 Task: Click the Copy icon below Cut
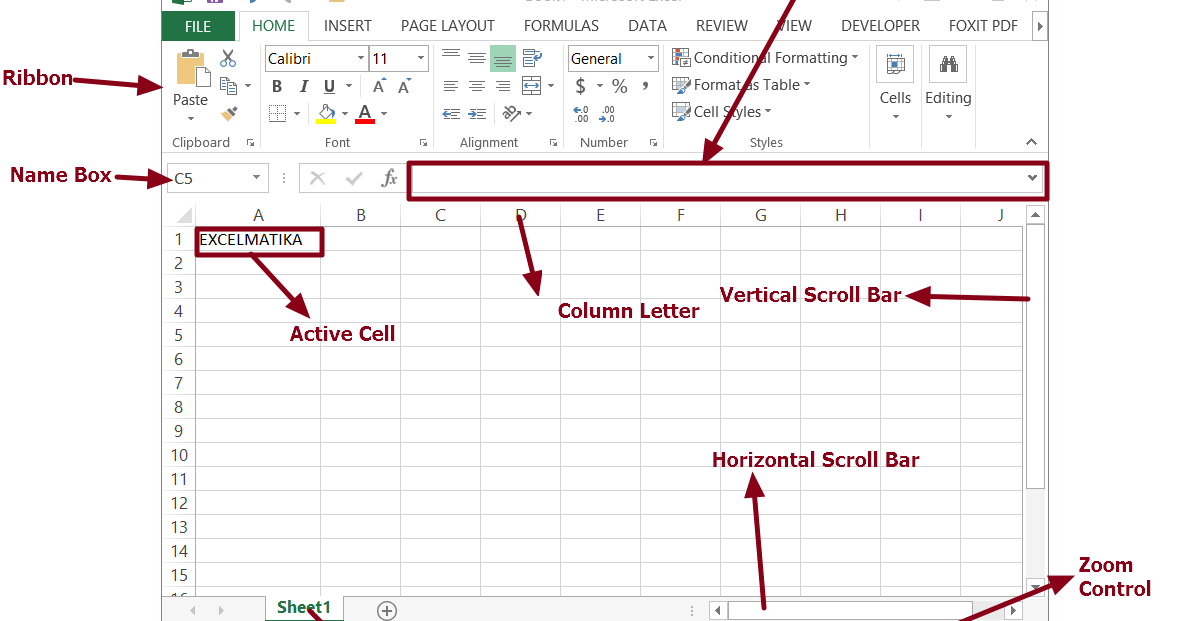(x=228, y=84)
